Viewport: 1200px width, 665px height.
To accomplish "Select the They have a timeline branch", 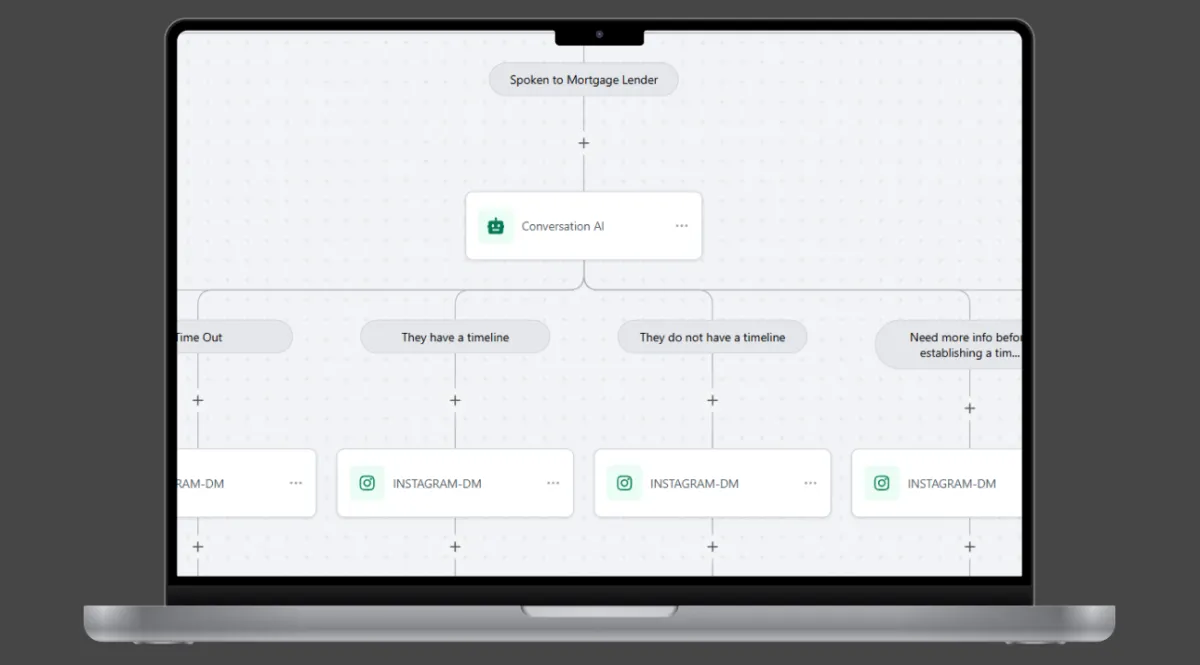I will pyautogui.click(x=455, y=337).
